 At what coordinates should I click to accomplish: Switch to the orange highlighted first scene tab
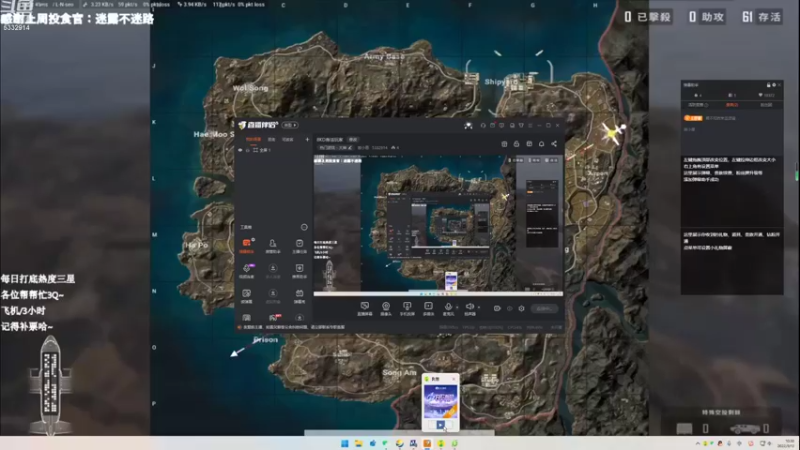(253, 139)
